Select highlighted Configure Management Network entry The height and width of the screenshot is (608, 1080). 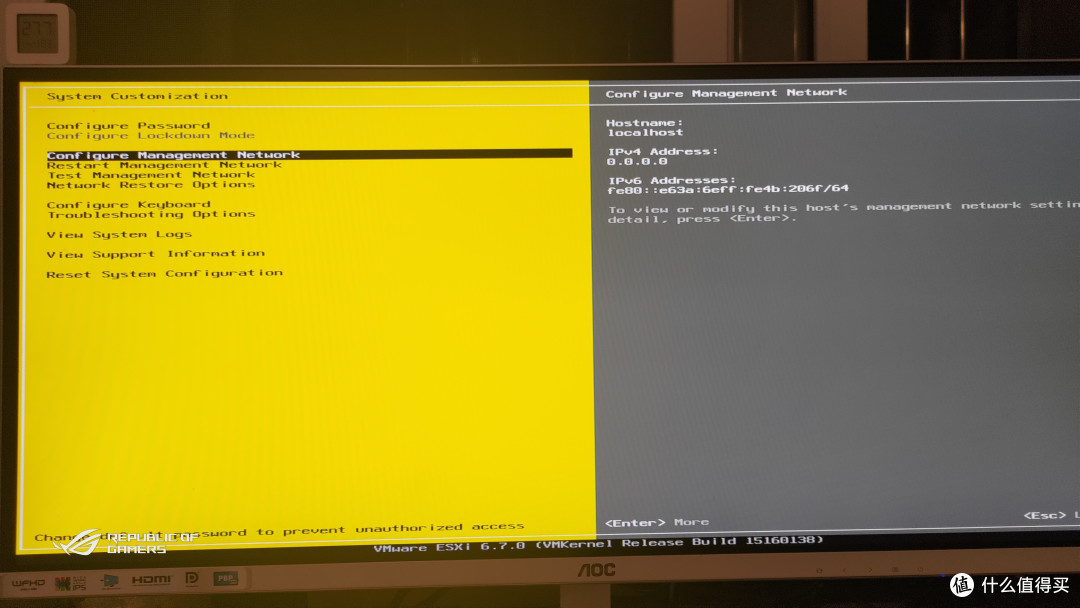click(x=309, y=154)
